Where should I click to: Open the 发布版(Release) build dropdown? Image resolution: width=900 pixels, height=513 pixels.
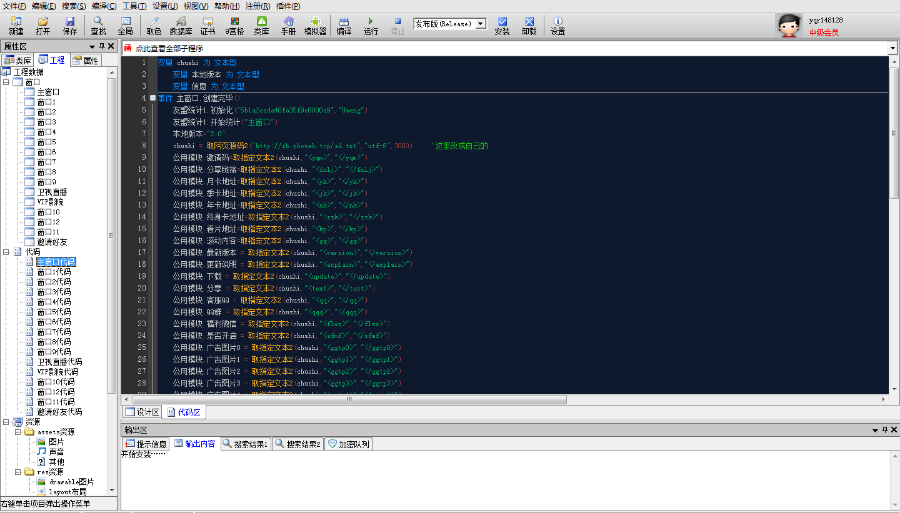point(481,24)
